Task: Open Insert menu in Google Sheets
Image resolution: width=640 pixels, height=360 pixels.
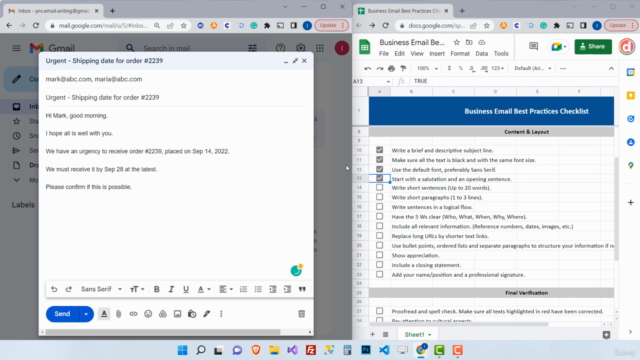Action: pyautogui.click(x=437, y=53)
